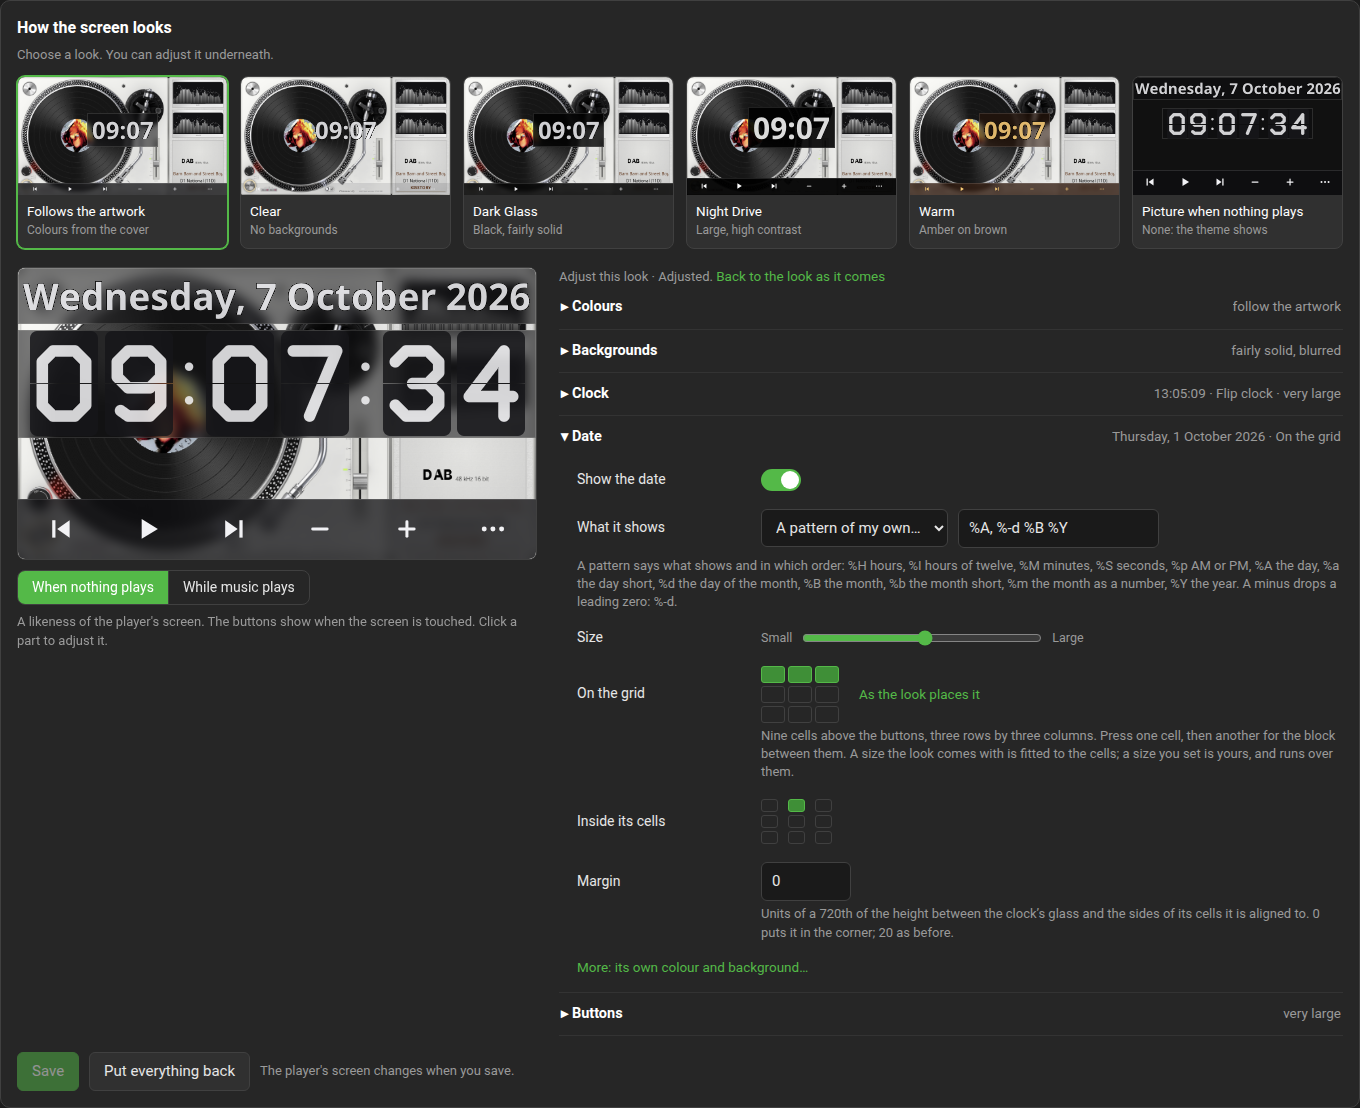
Task: Expand the Backgrounds section
Action: coord(950,350)
